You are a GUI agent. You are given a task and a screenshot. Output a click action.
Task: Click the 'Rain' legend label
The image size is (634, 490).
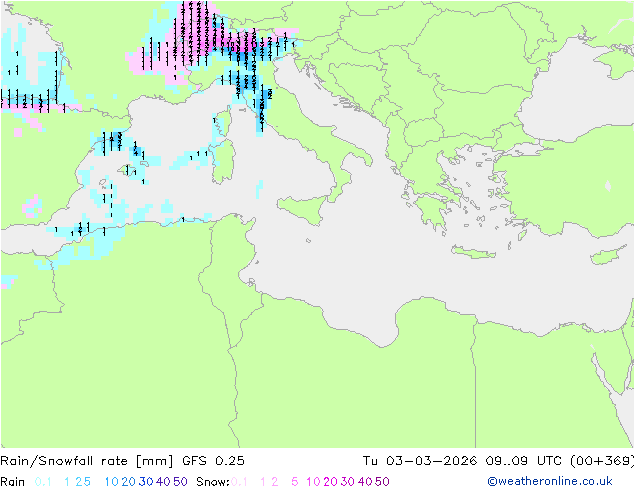coord(13,482)
